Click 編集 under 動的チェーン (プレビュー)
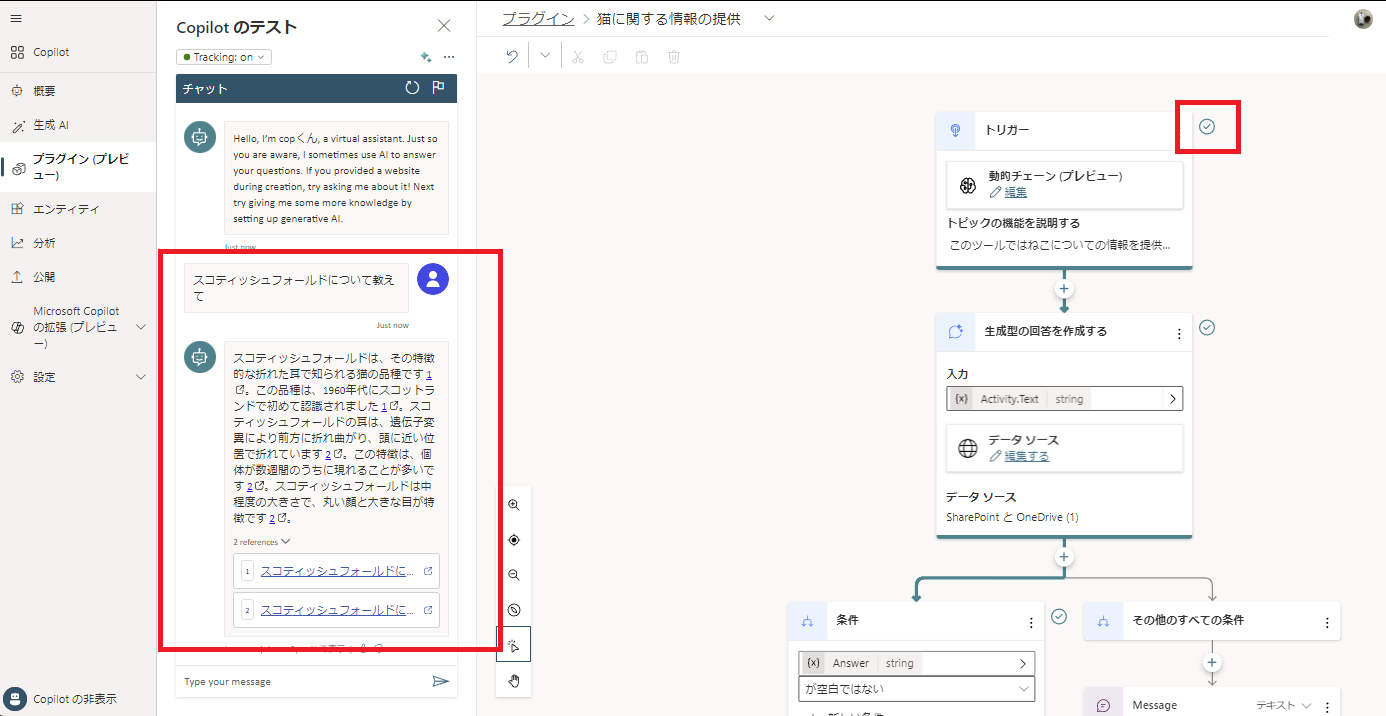Image resolution: width=1386 pixels, height=716 pixels. (x=1016, y=192)
